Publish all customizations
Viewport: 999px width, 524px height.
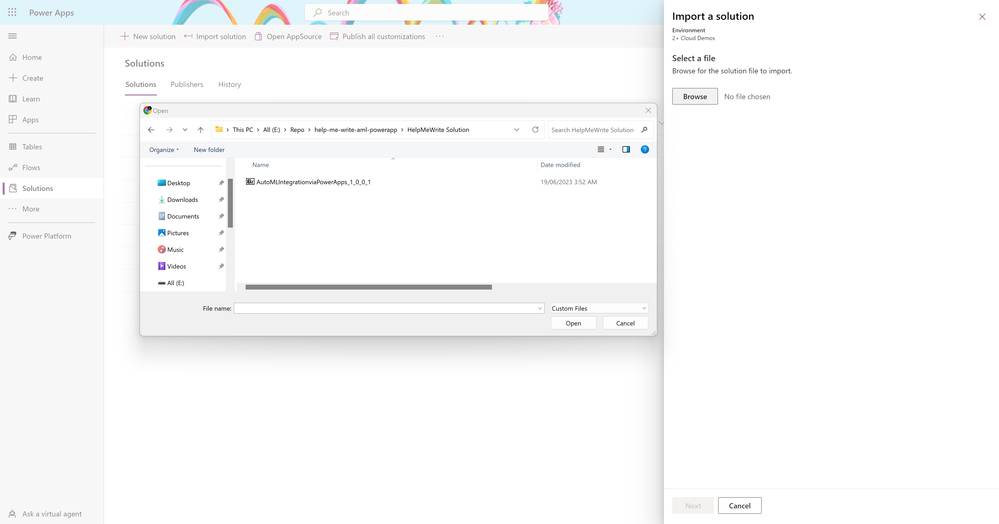click(x=377, y=36)
